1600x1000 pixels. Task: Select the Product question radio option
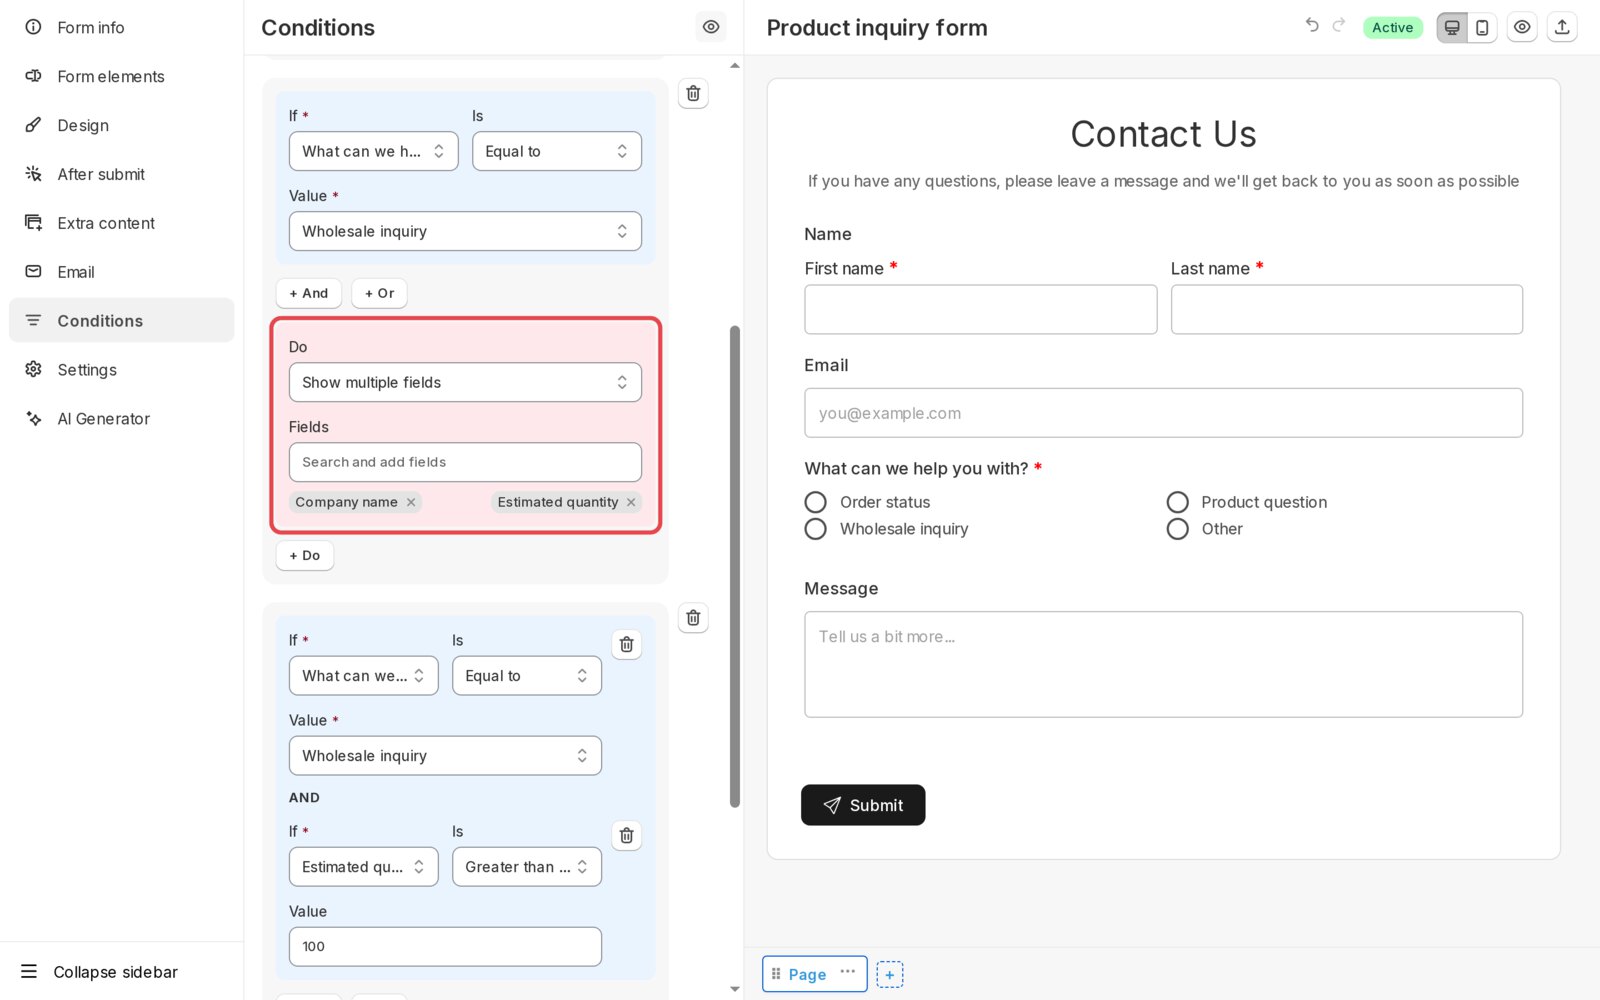coord(1178,502)
